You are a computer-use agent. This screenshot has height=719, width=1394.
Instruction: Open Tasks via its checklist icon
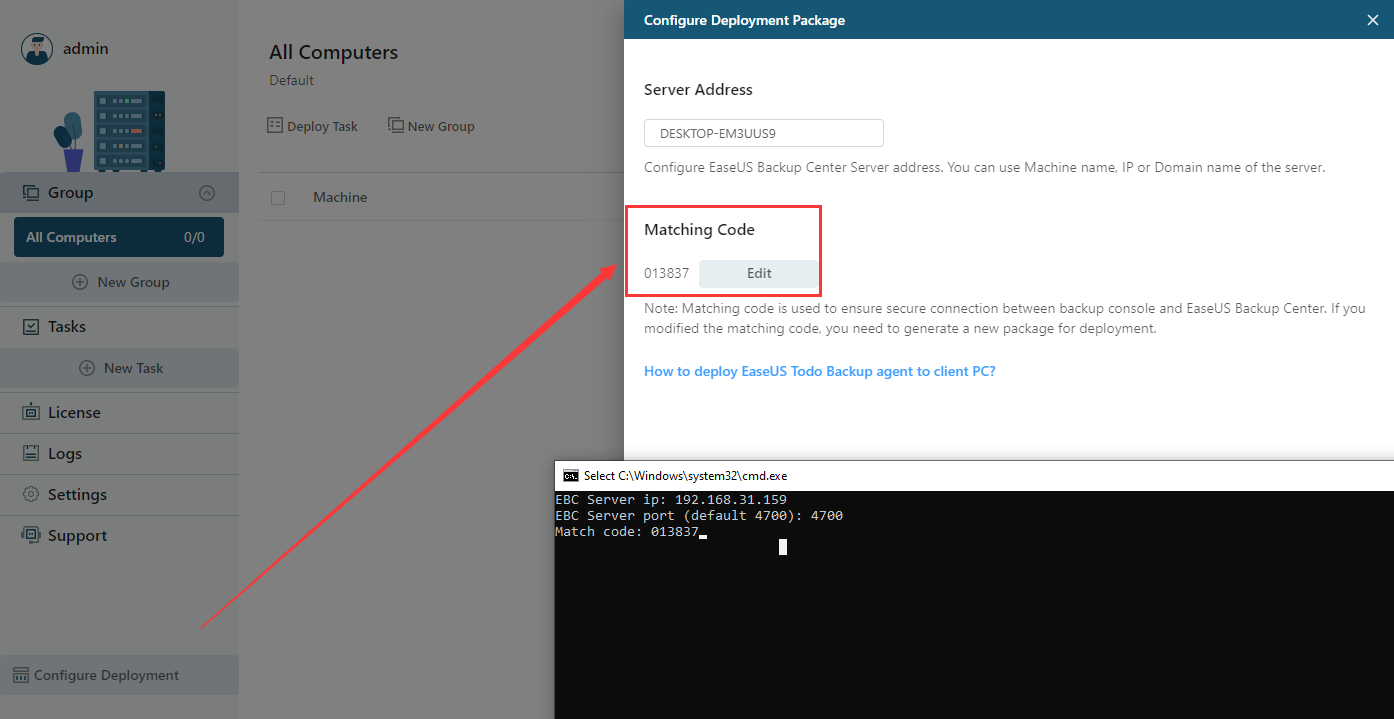click(x=30, y=327)
